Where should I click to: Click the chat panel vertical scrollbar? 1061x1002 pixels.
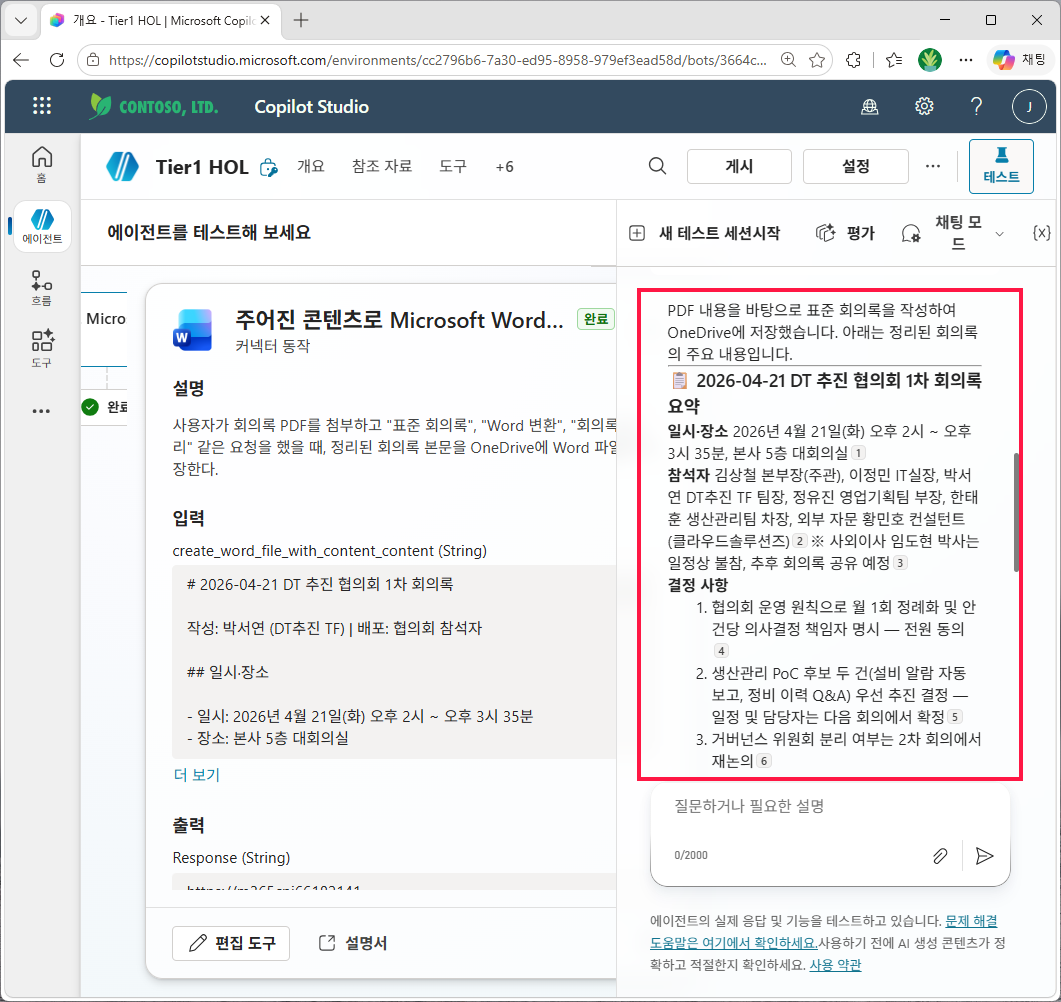[x=1016, y=512]
